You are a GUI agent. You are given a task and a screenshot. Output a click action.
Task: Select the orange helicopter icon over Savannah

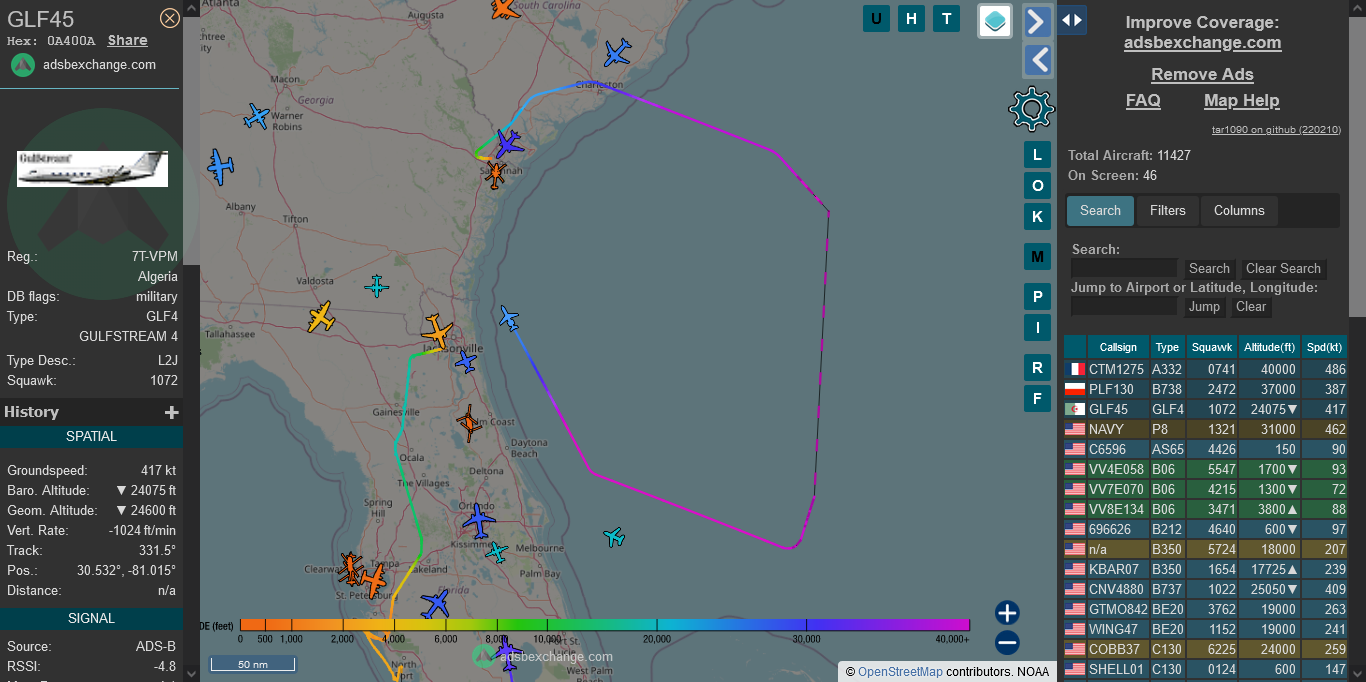tap(495, 175)
